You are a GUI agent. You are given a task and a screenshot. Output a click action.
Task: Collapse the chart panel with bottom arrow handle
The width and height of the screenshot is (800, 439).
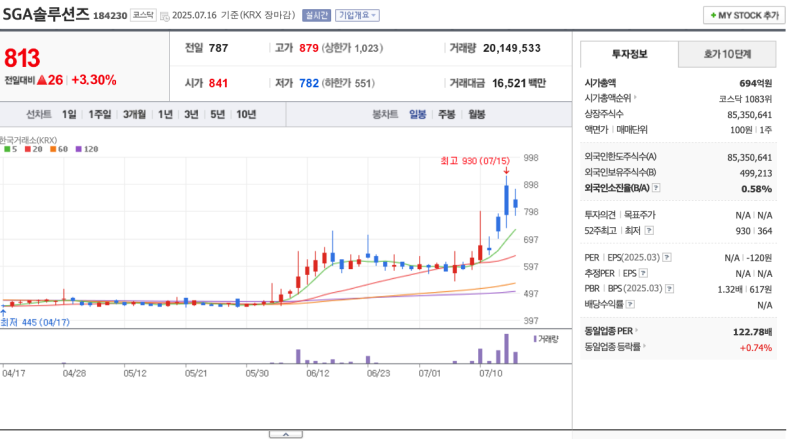pyautogui.click(x=286, y=434)
